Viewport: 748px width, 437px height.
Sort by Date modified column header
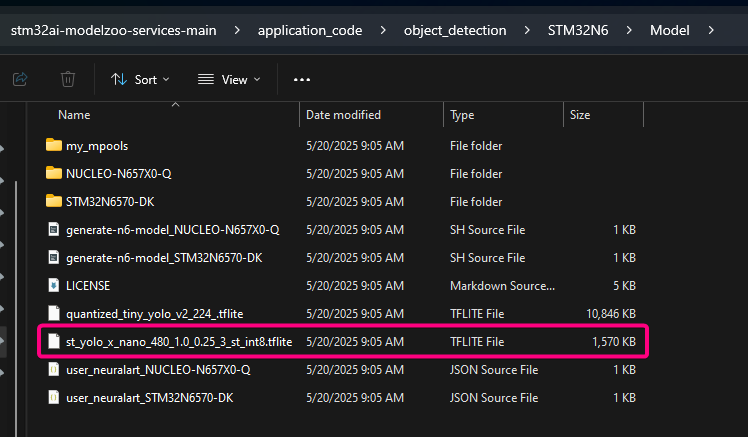(343, 115)
